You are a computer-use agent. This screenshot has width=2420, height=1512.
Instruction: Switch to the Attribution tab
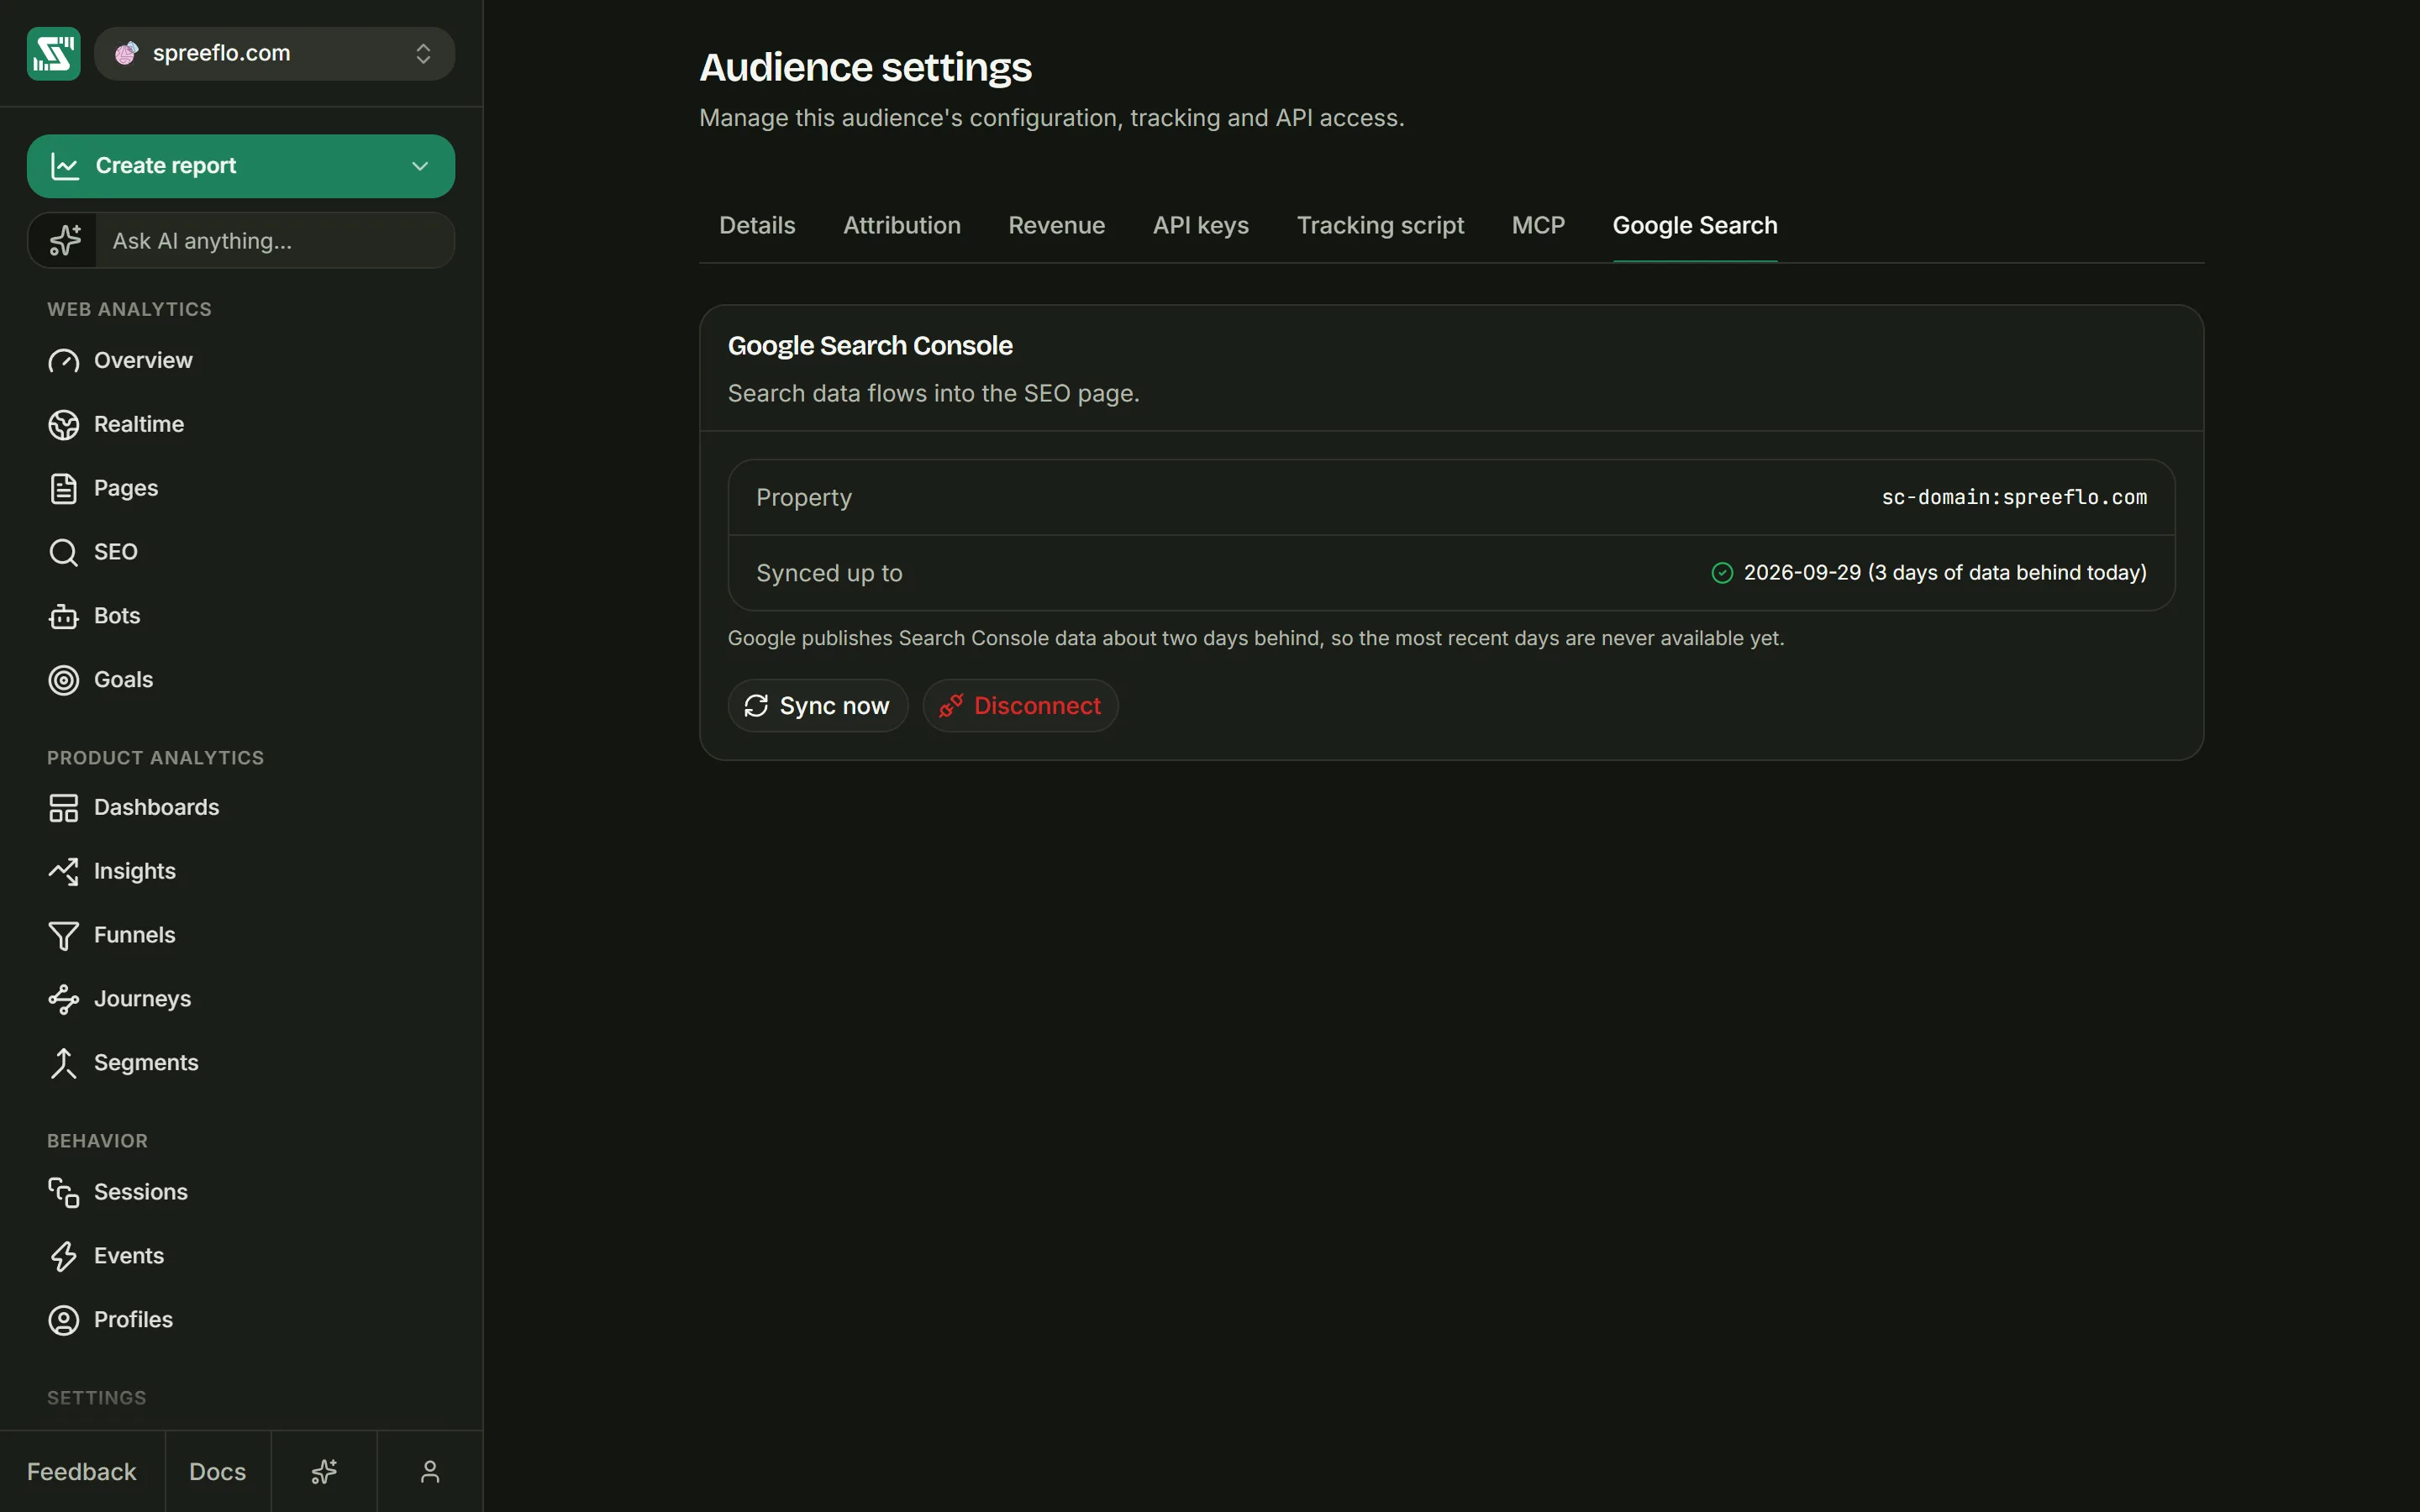tap(902, 226)
